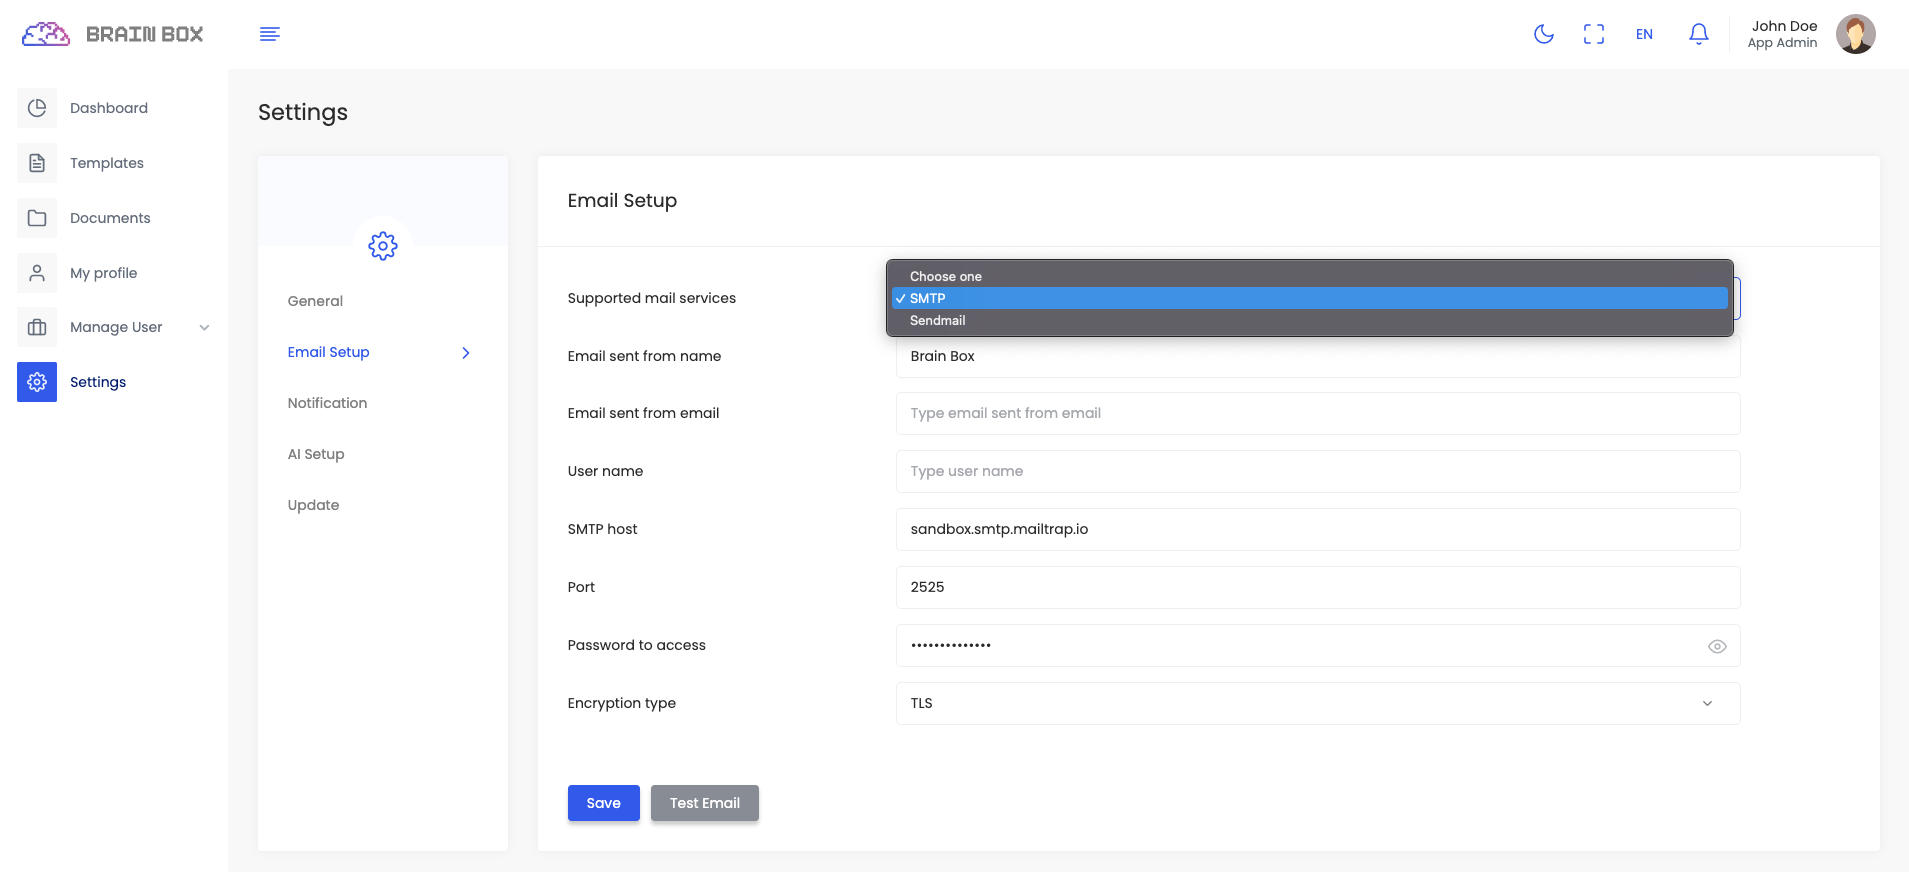Change language using EN selector
Viewport: 1909px width, 872px height.
click(x=1643, y=34)
